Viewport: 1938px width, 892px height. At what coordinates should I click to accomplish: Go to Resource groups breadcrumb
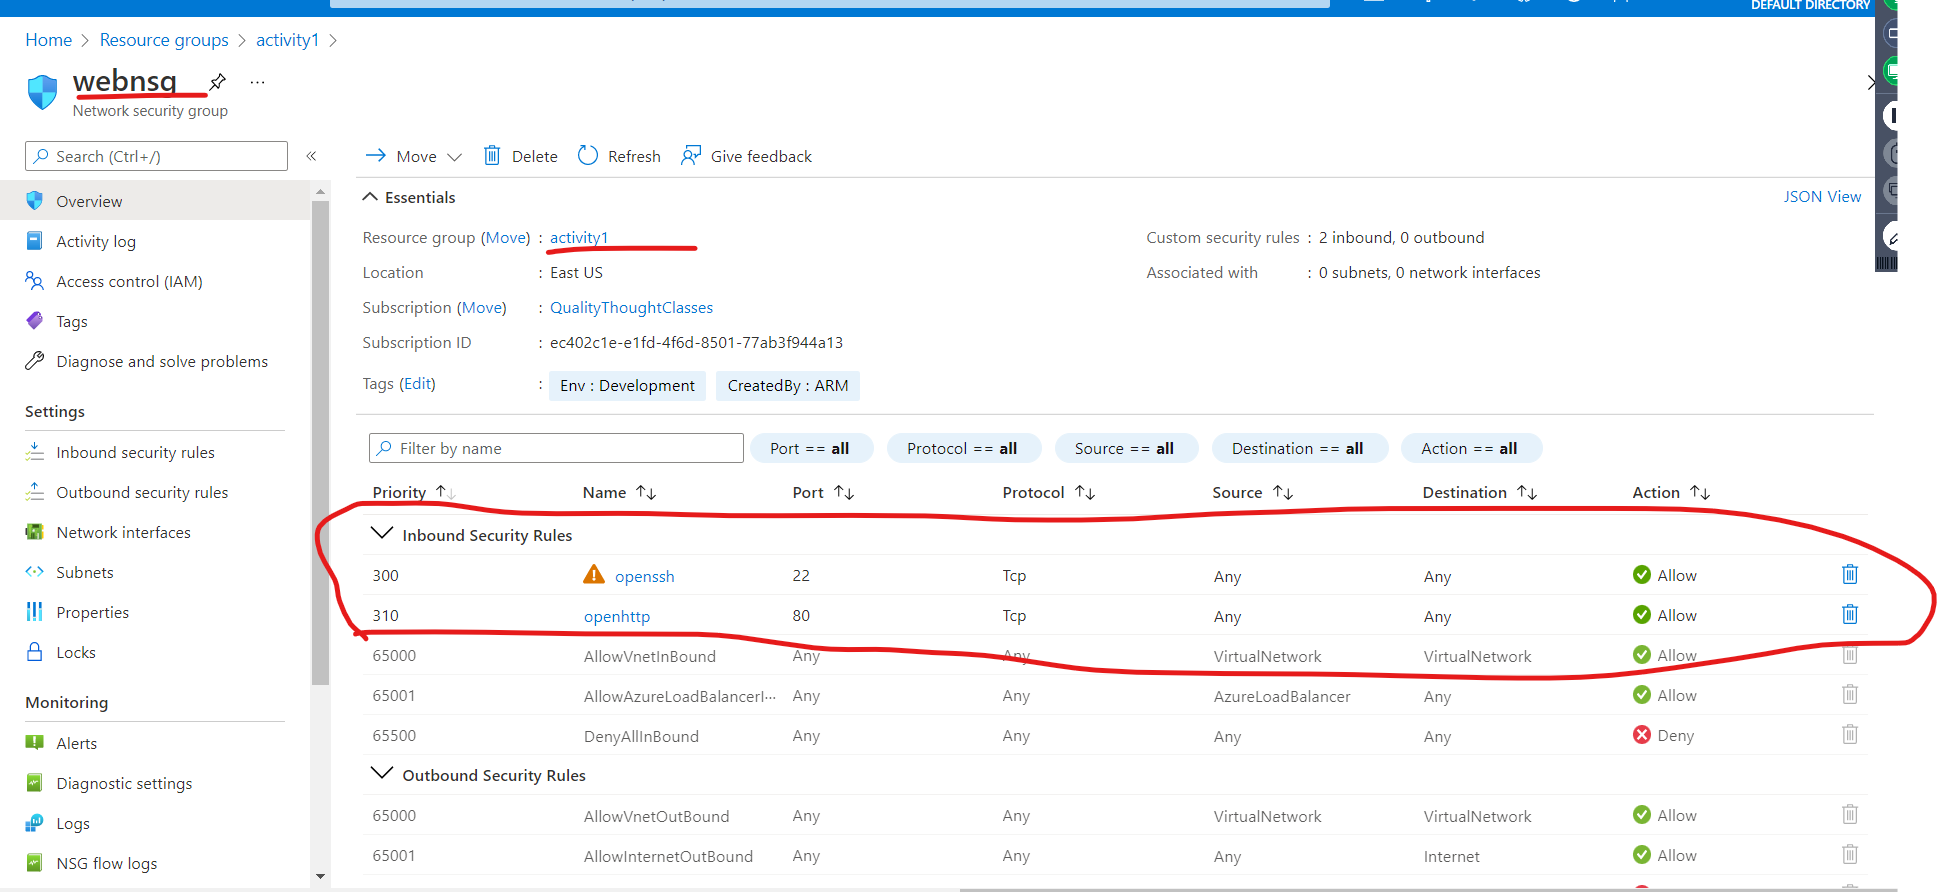(x=164, y=40)
